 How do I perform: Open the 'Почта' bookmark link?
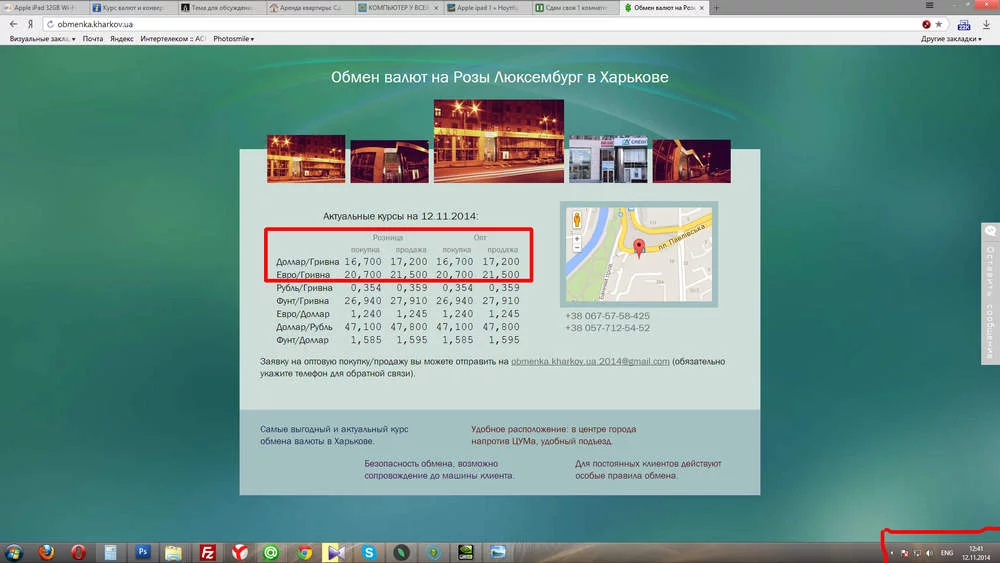[93, 39]
